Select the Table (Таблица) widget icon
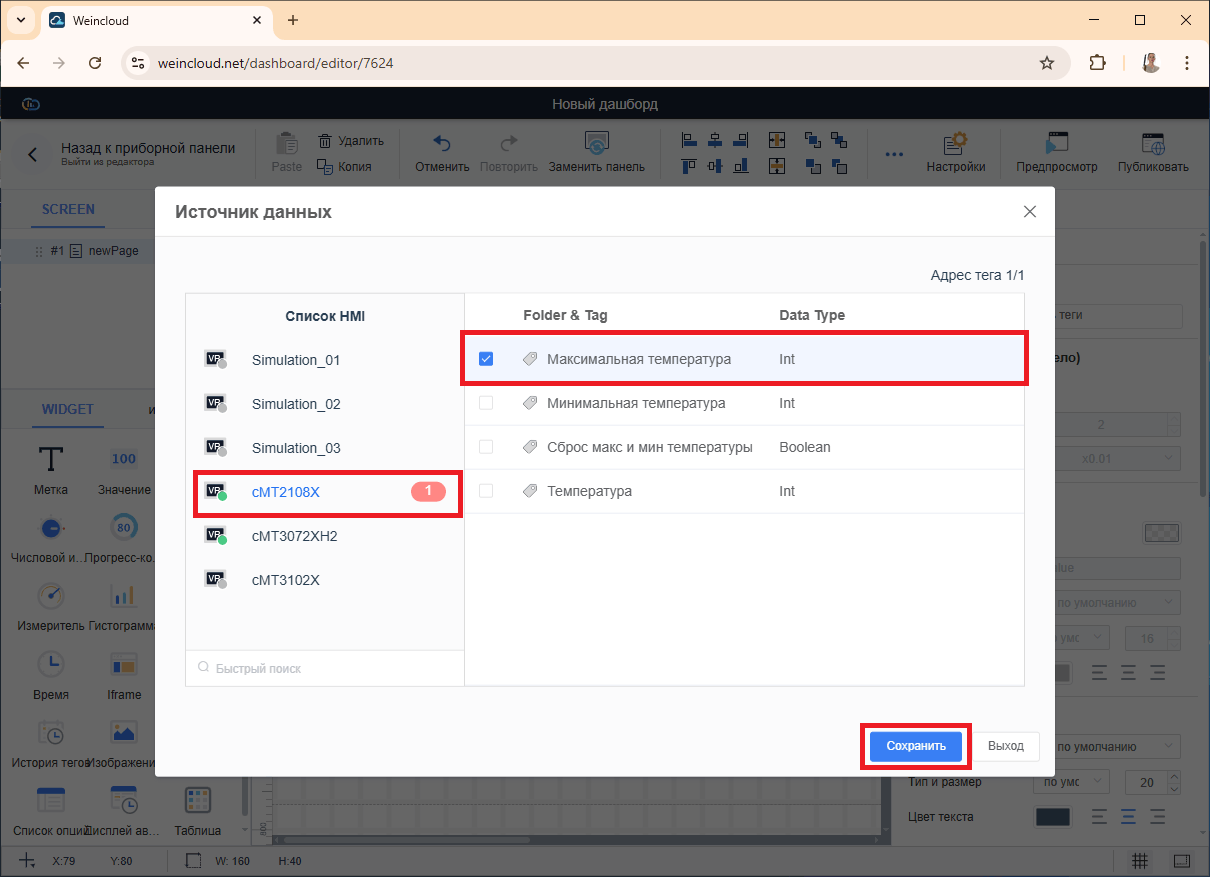 [197, 801]
